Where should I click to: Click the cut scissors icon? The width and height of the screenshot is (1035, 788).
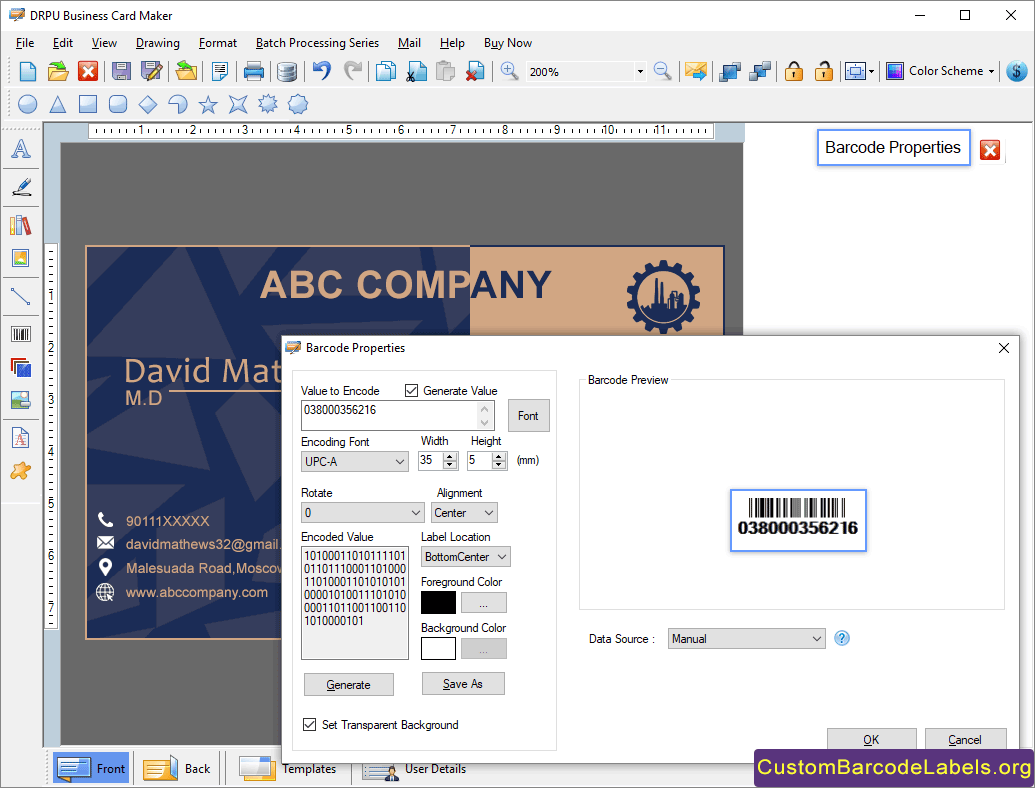click(x=416, y=71)
